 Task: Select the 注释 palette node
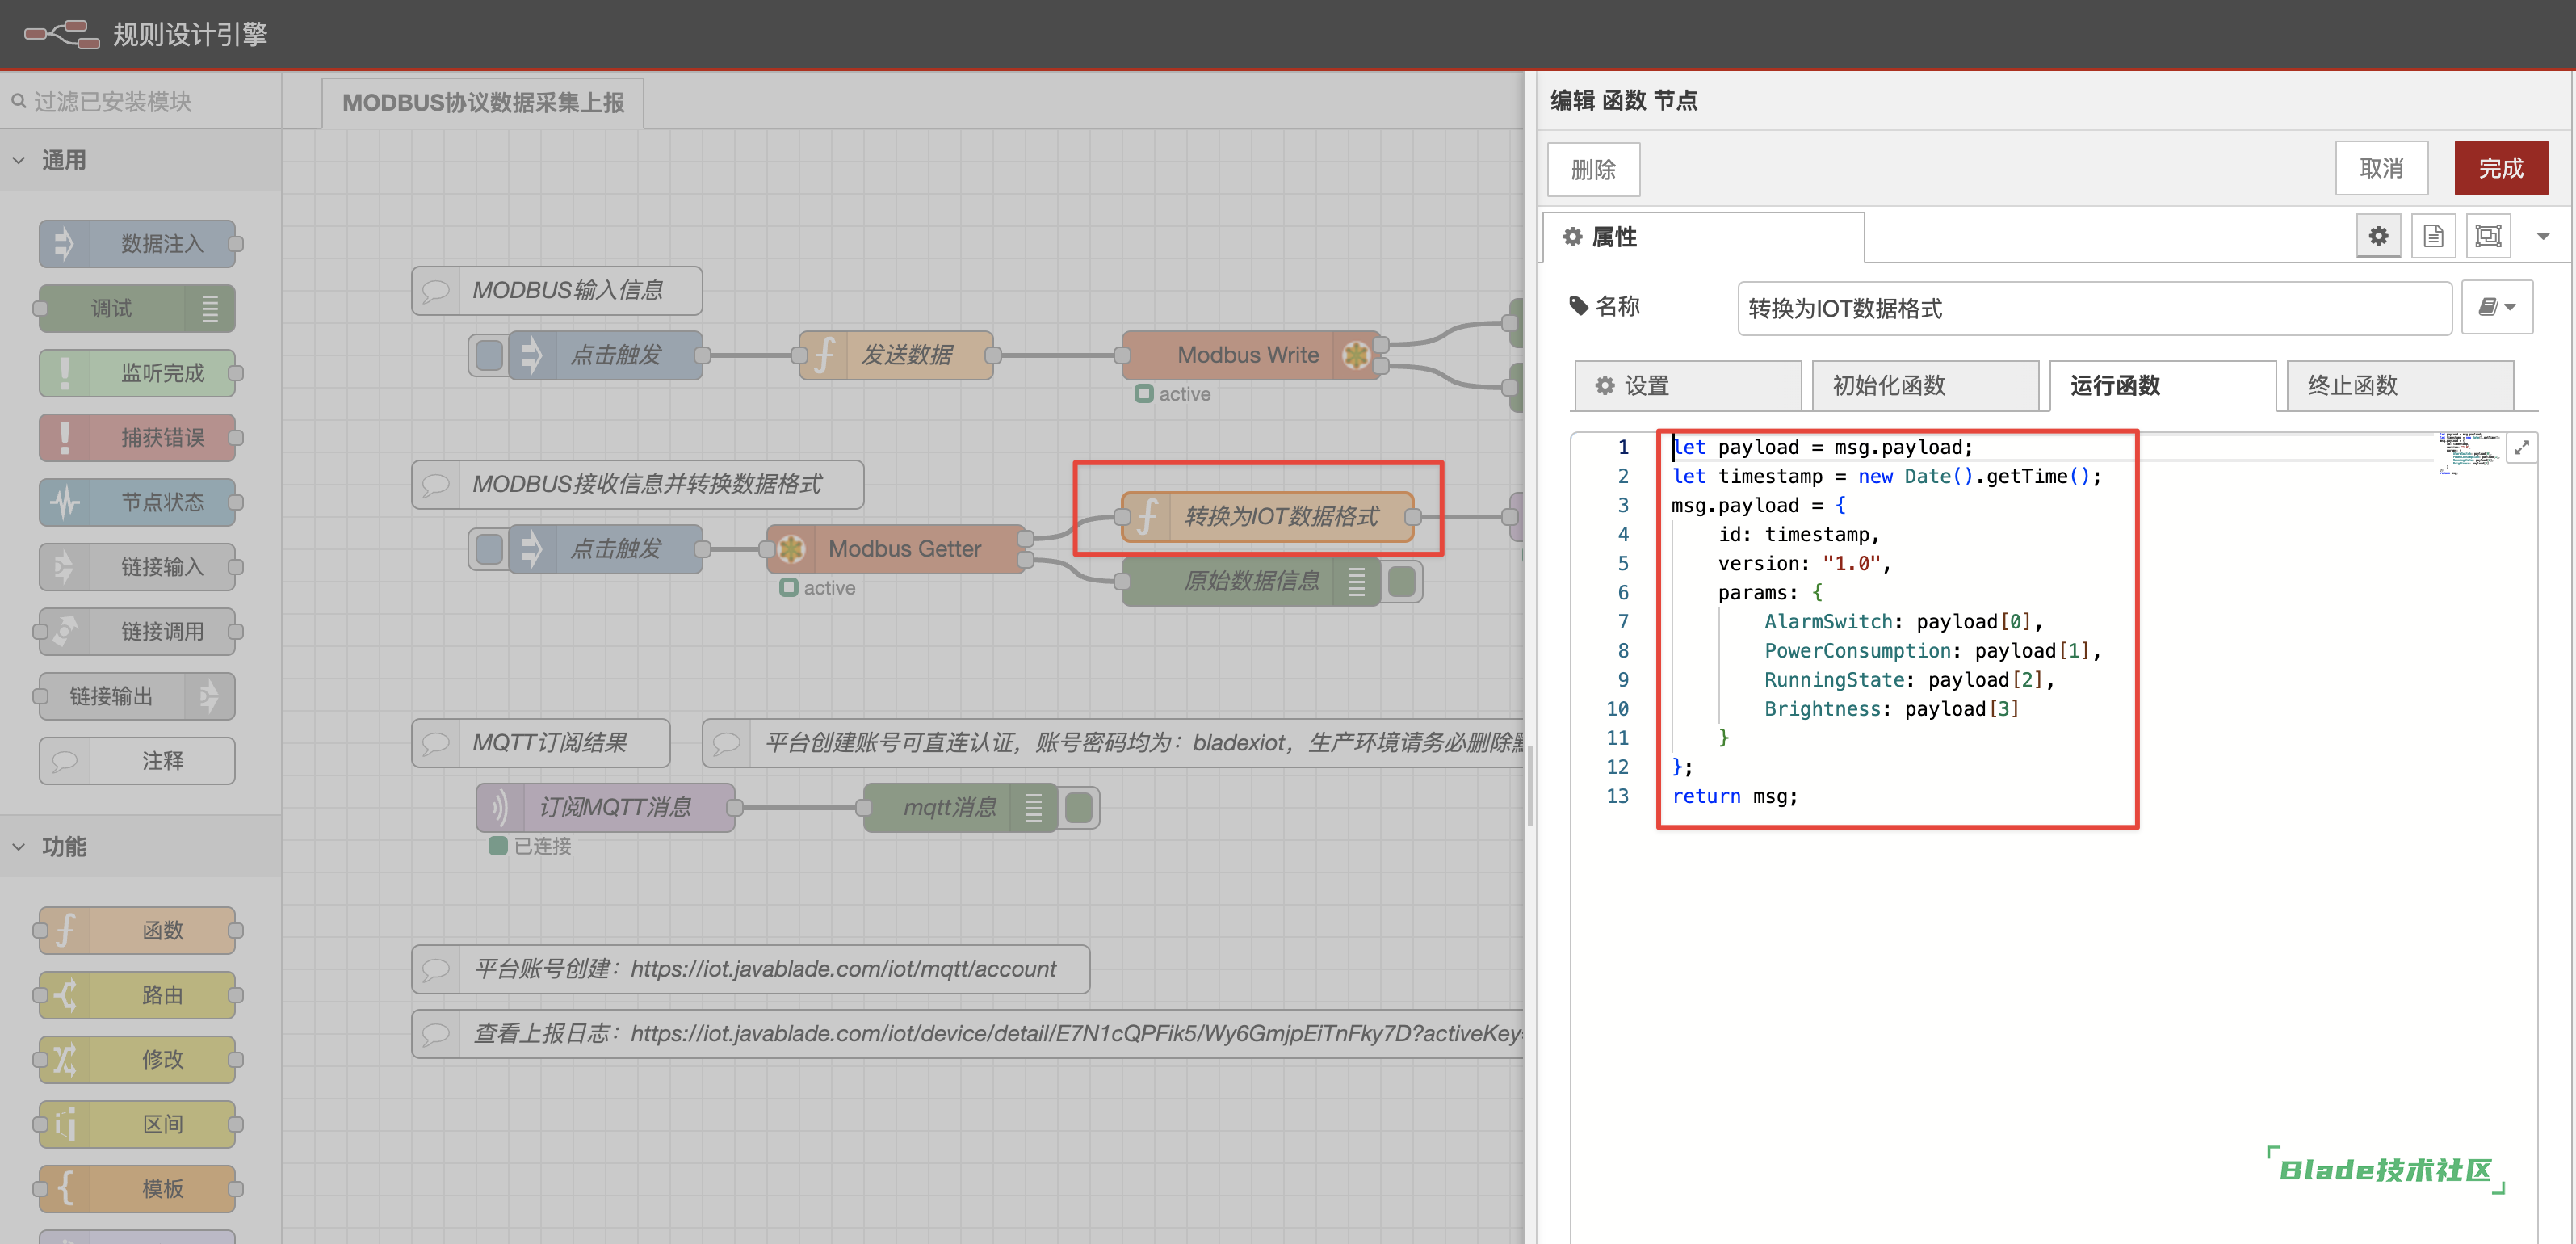[138, 761]
